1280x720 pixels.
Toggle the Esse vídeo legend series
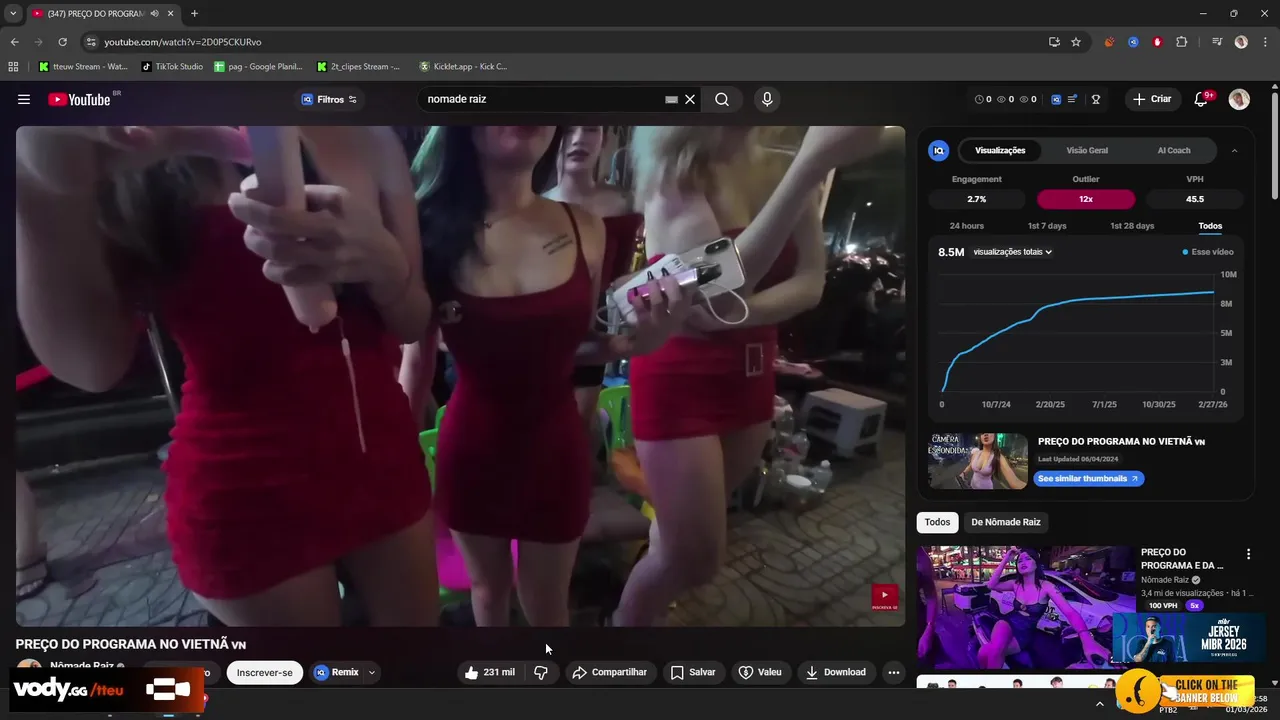tap(1208, 252)
